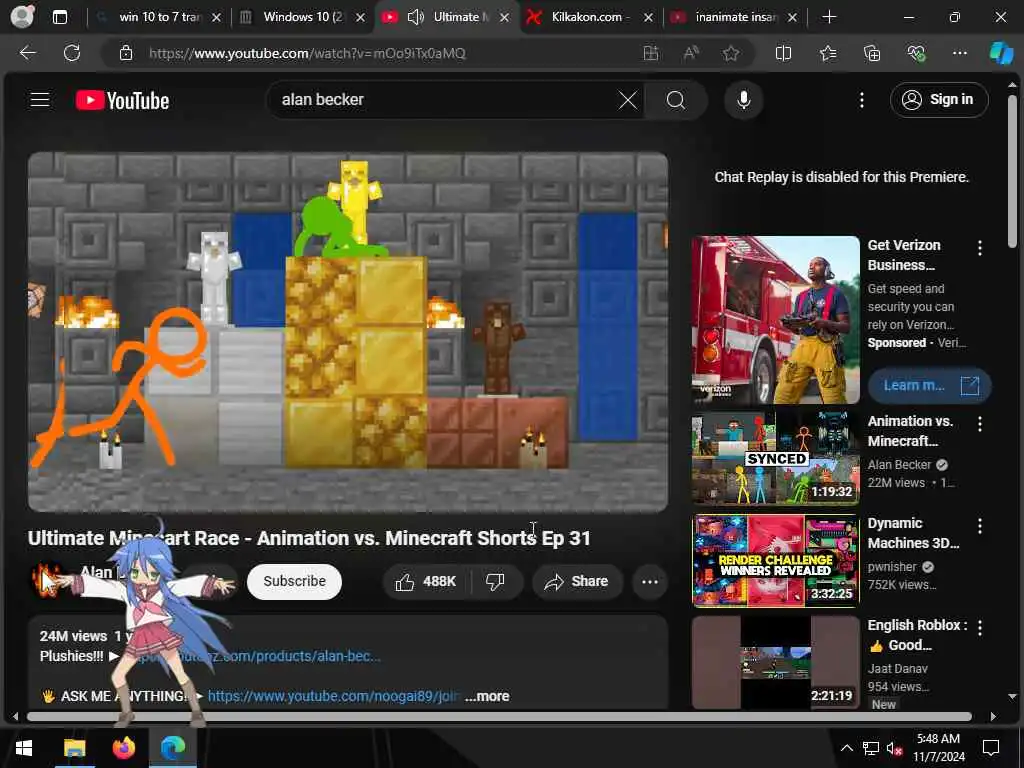Go to YouTube home via logo
This screenshot has width=1024, height=768.
[123, 101]
